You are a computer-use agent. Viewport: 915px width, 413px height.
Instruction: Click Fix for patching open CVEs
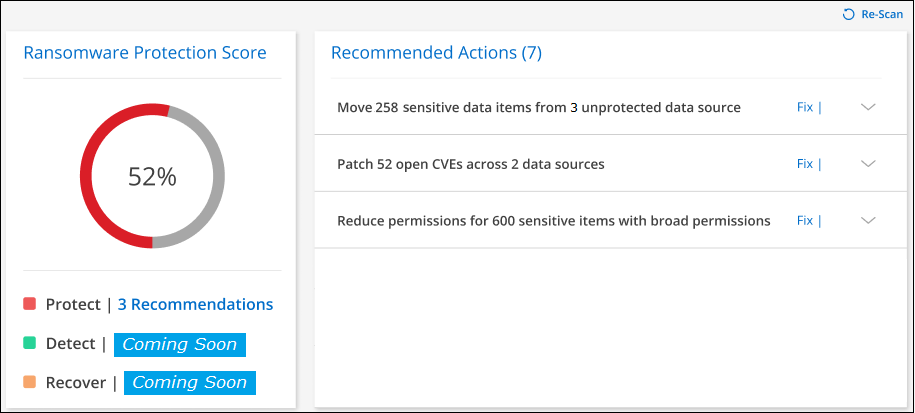(805, 164)
